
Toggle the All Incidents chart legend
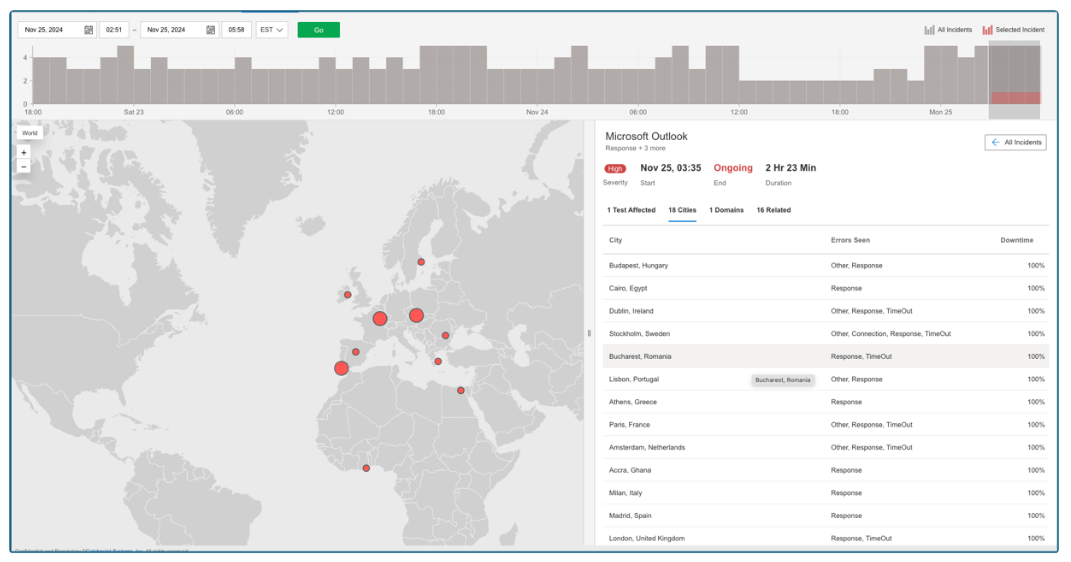coord(948,30)
